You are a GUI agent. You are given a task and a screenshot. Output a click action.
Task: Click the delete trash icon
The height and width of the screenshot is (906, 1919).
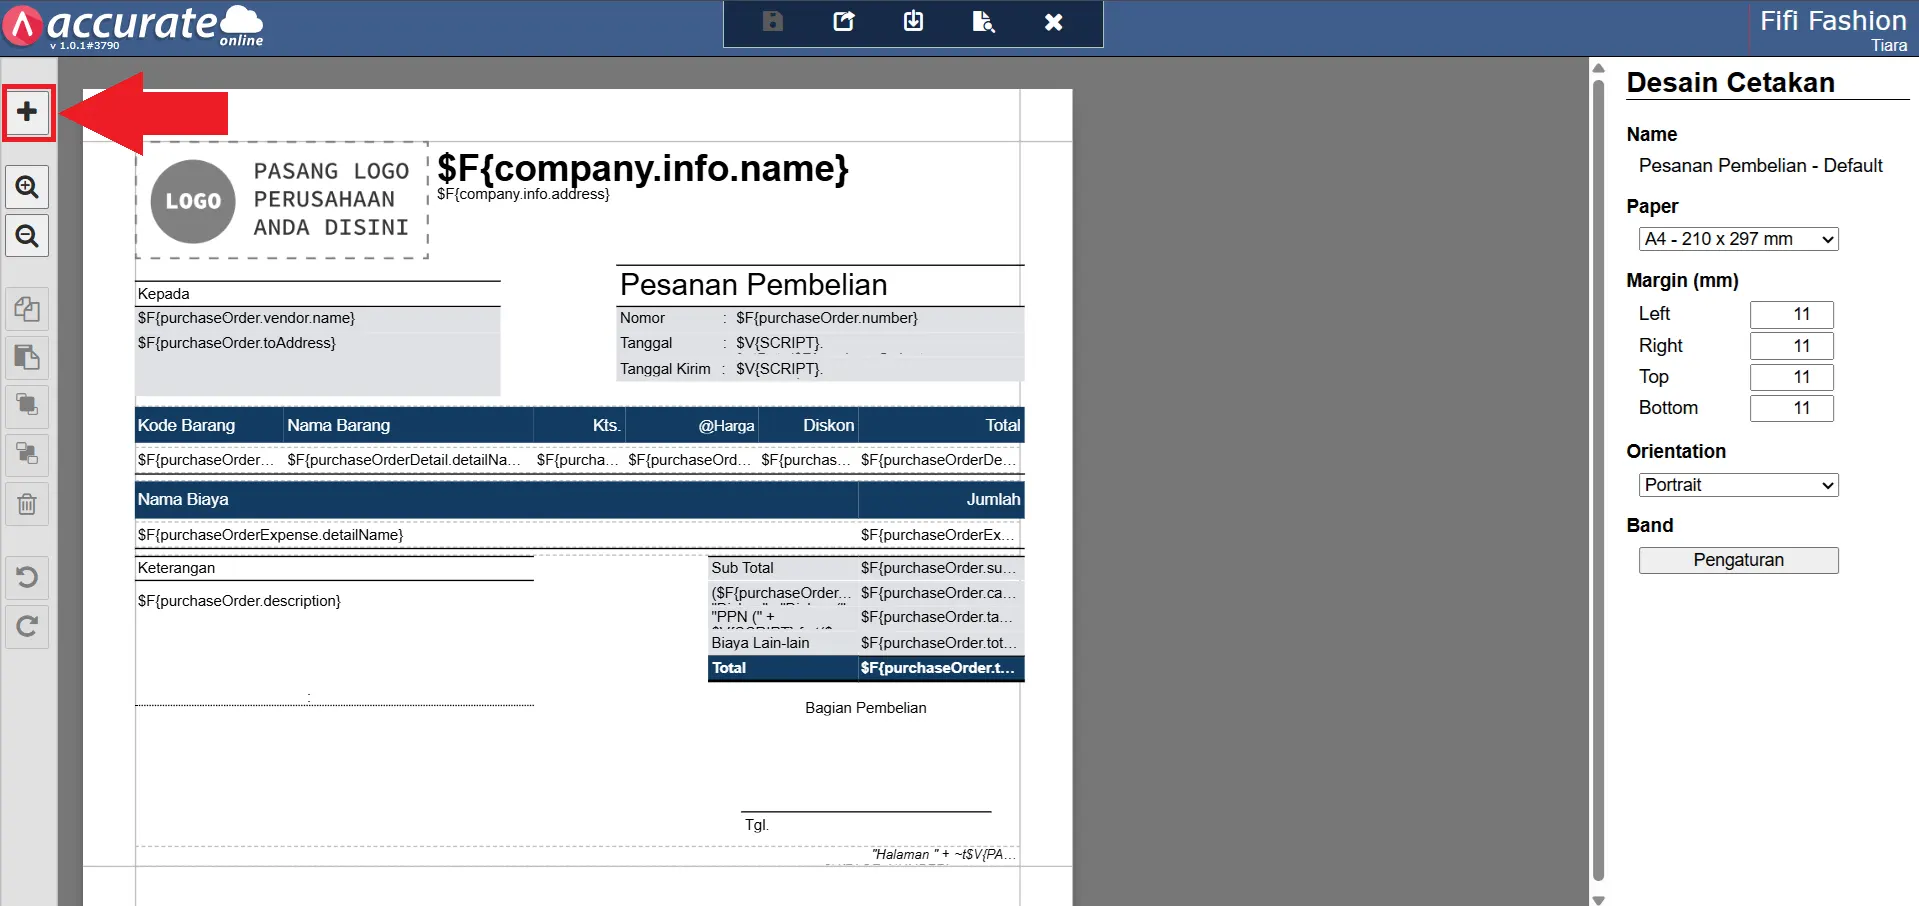(x=27, y=504)
